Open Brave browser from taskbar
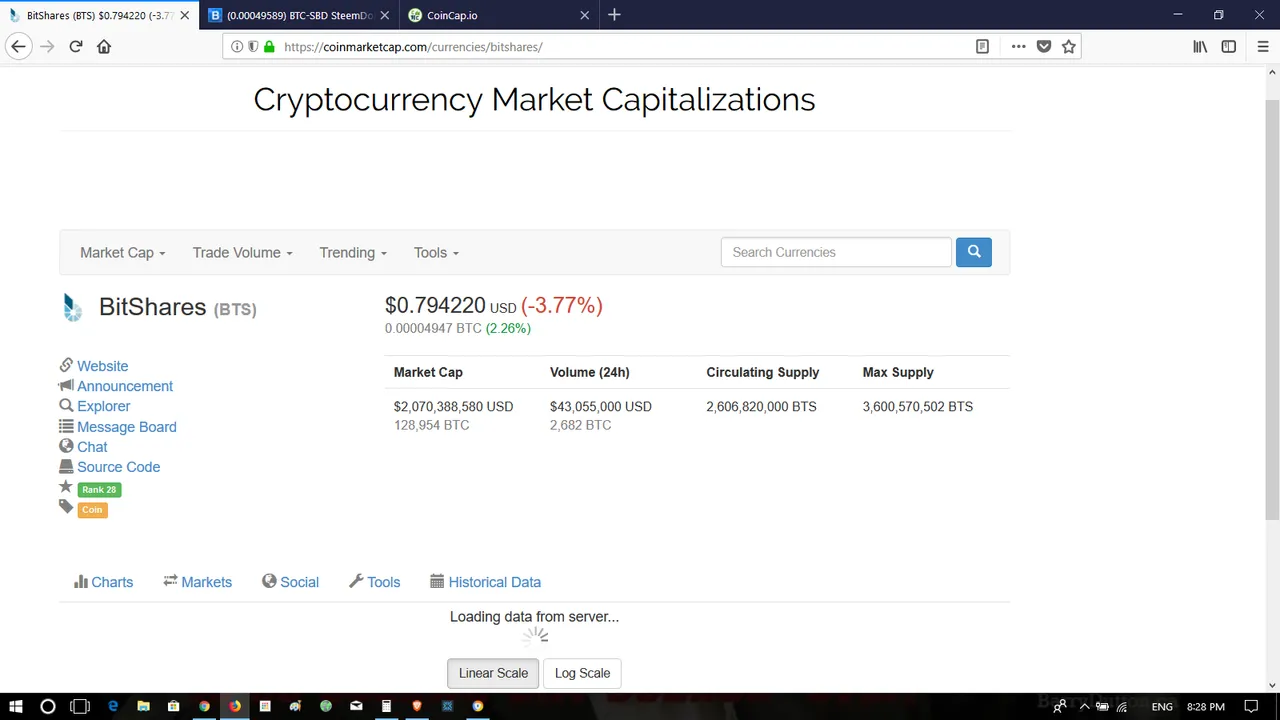The width and height of the screenshot is (1280, 720). (x=417, y=706)
